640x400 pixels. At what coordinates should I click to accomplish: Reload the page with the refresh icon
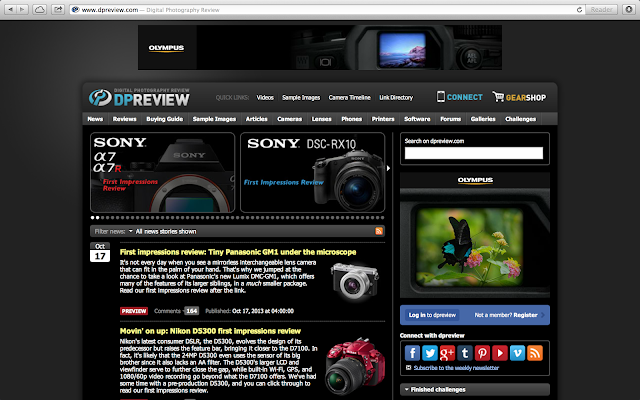(x=579, y=9)
